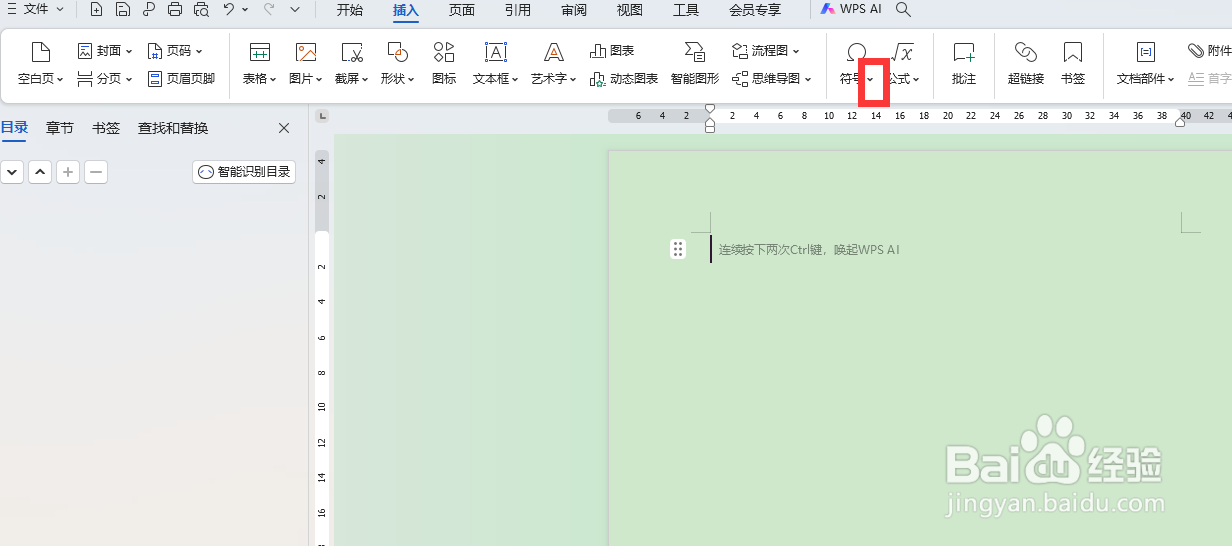Image resolution: width=1232 pixels, height=546 pixels.
Task: Switch to the 页面 tab
Action: pos(462,10)
